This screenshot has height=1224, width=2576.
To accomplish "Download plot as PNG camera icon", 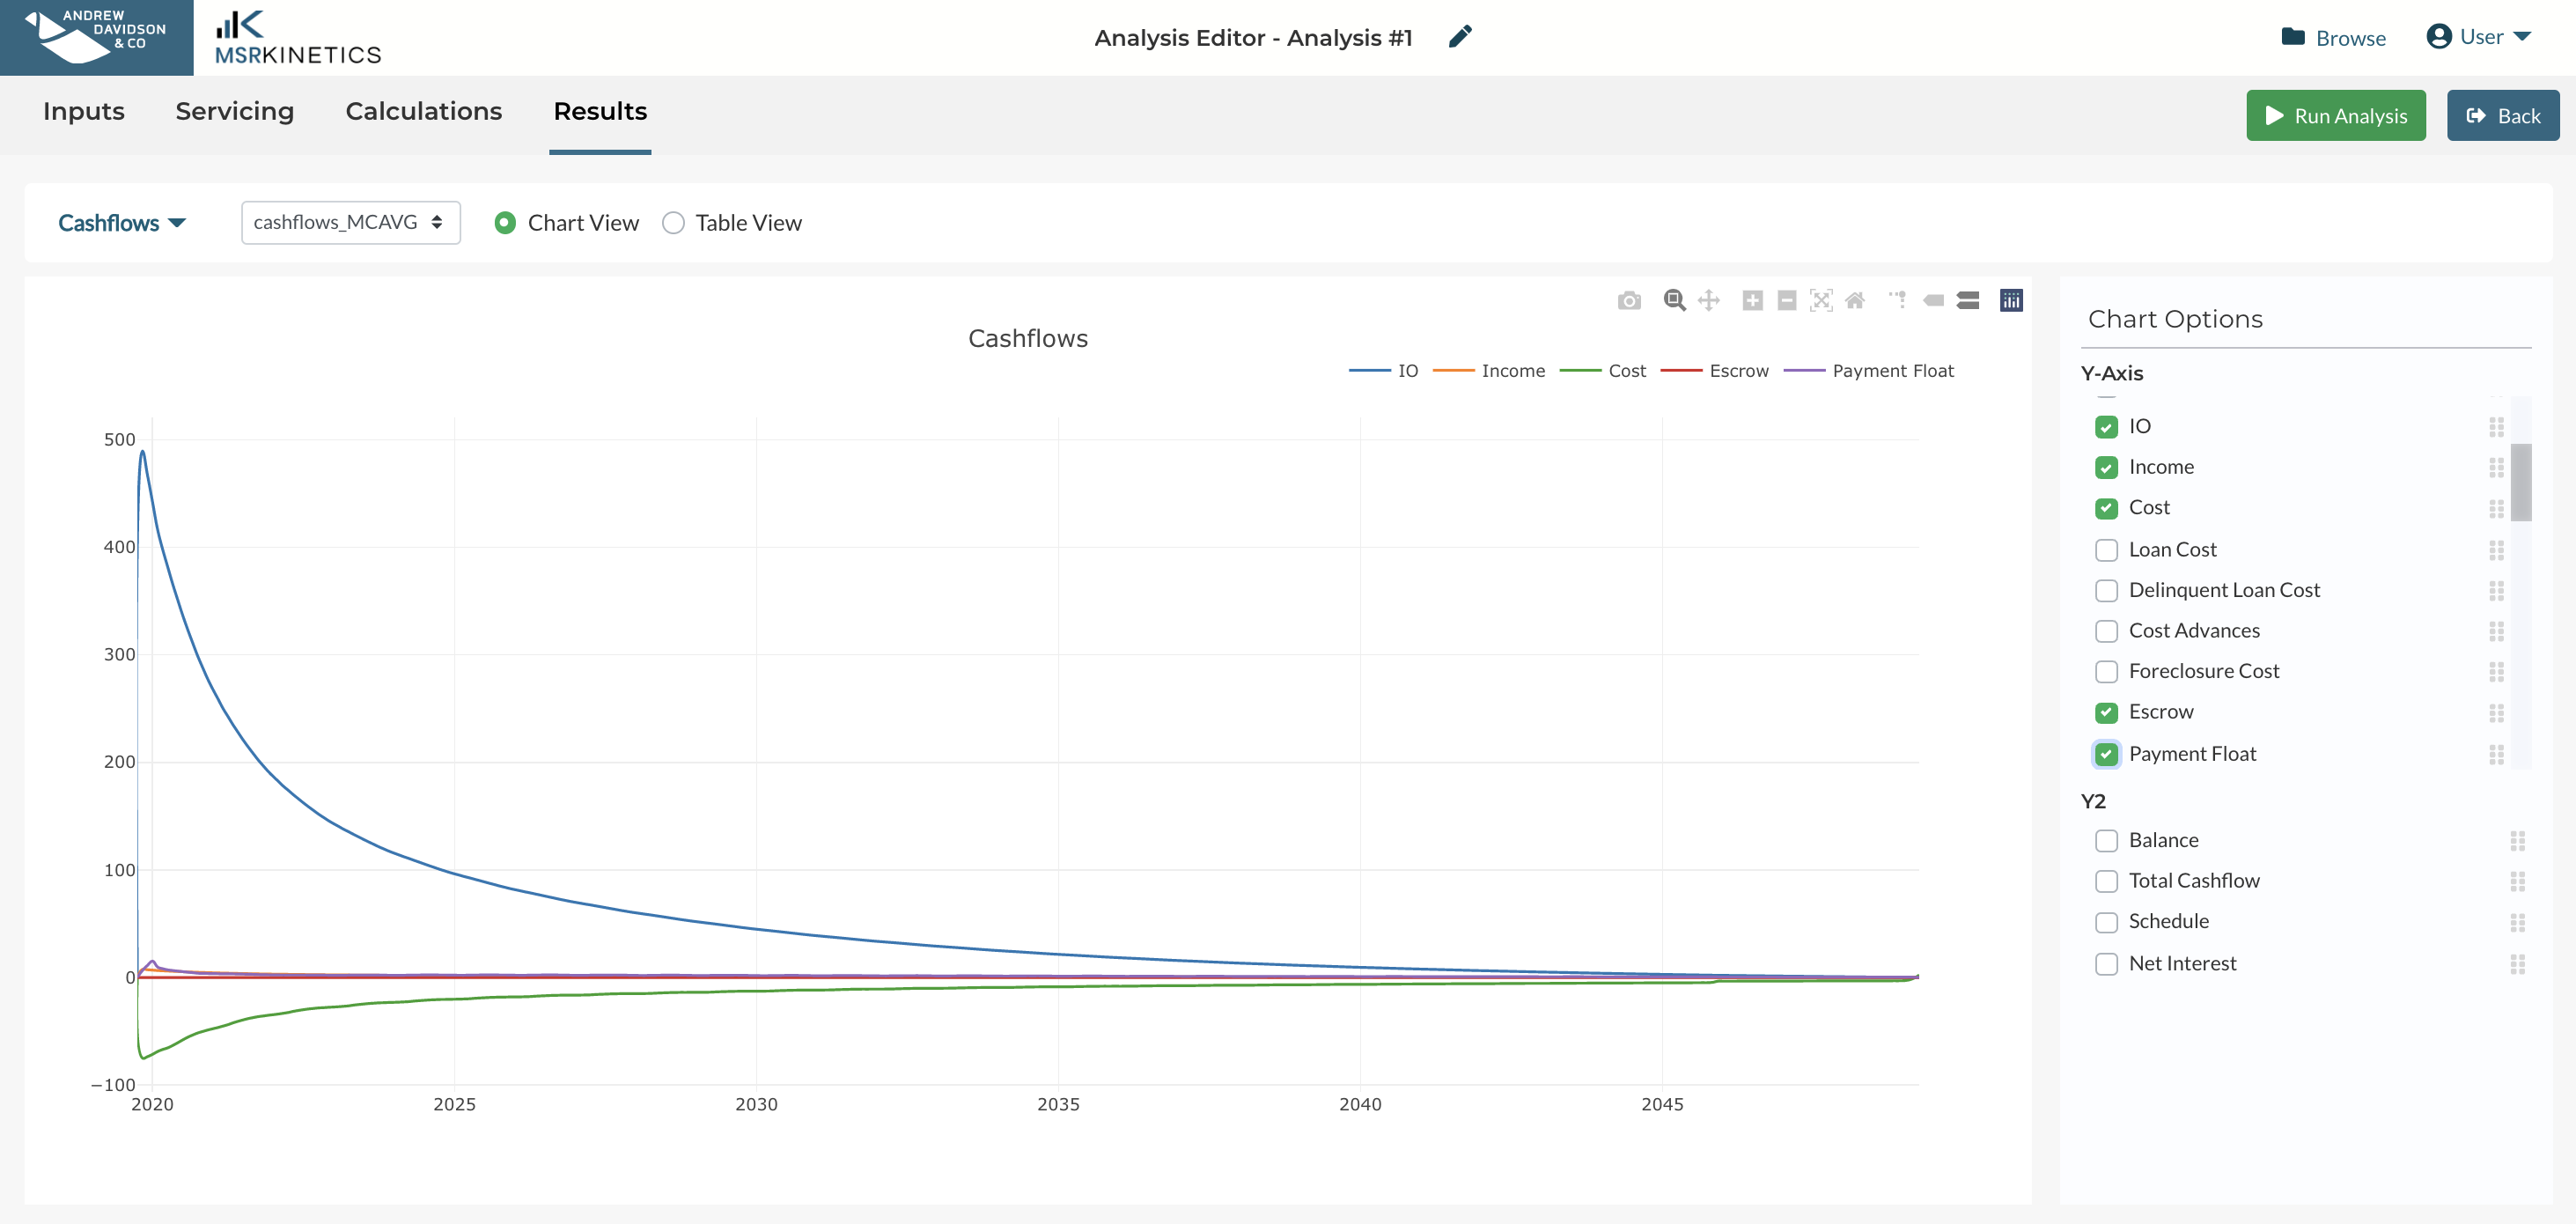I will pos(1629,300).
